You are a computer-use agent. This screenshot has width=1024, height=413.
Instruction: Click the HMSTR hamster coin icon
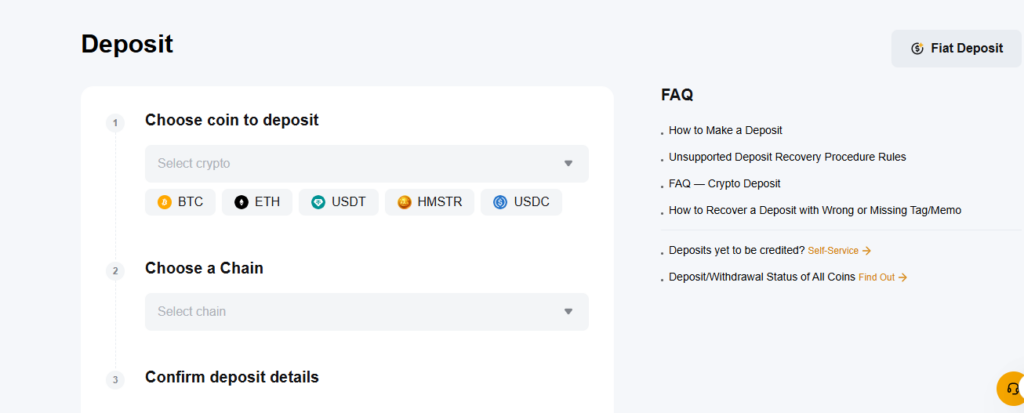(x=404, y=202)
